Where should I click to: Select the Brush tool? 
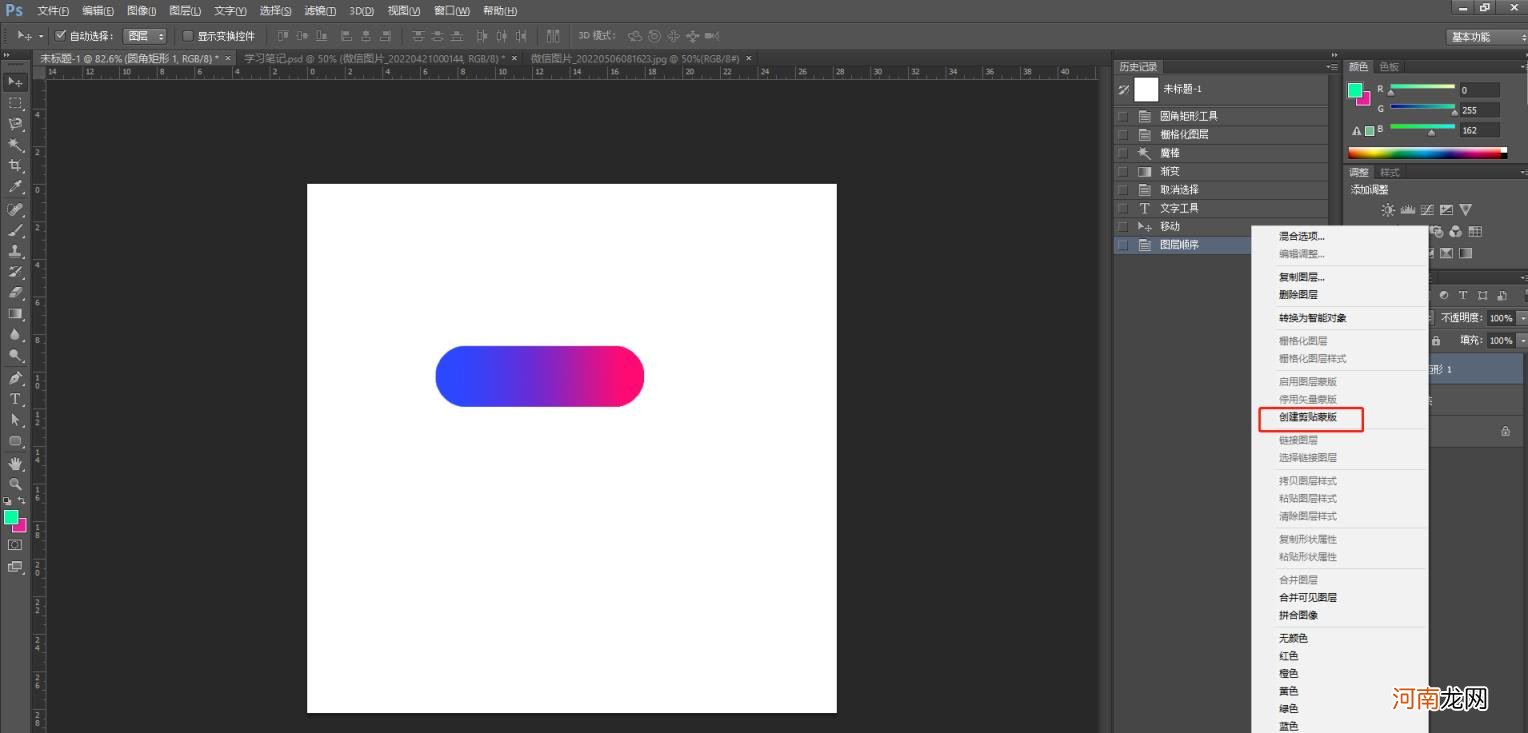pos(15,231)
